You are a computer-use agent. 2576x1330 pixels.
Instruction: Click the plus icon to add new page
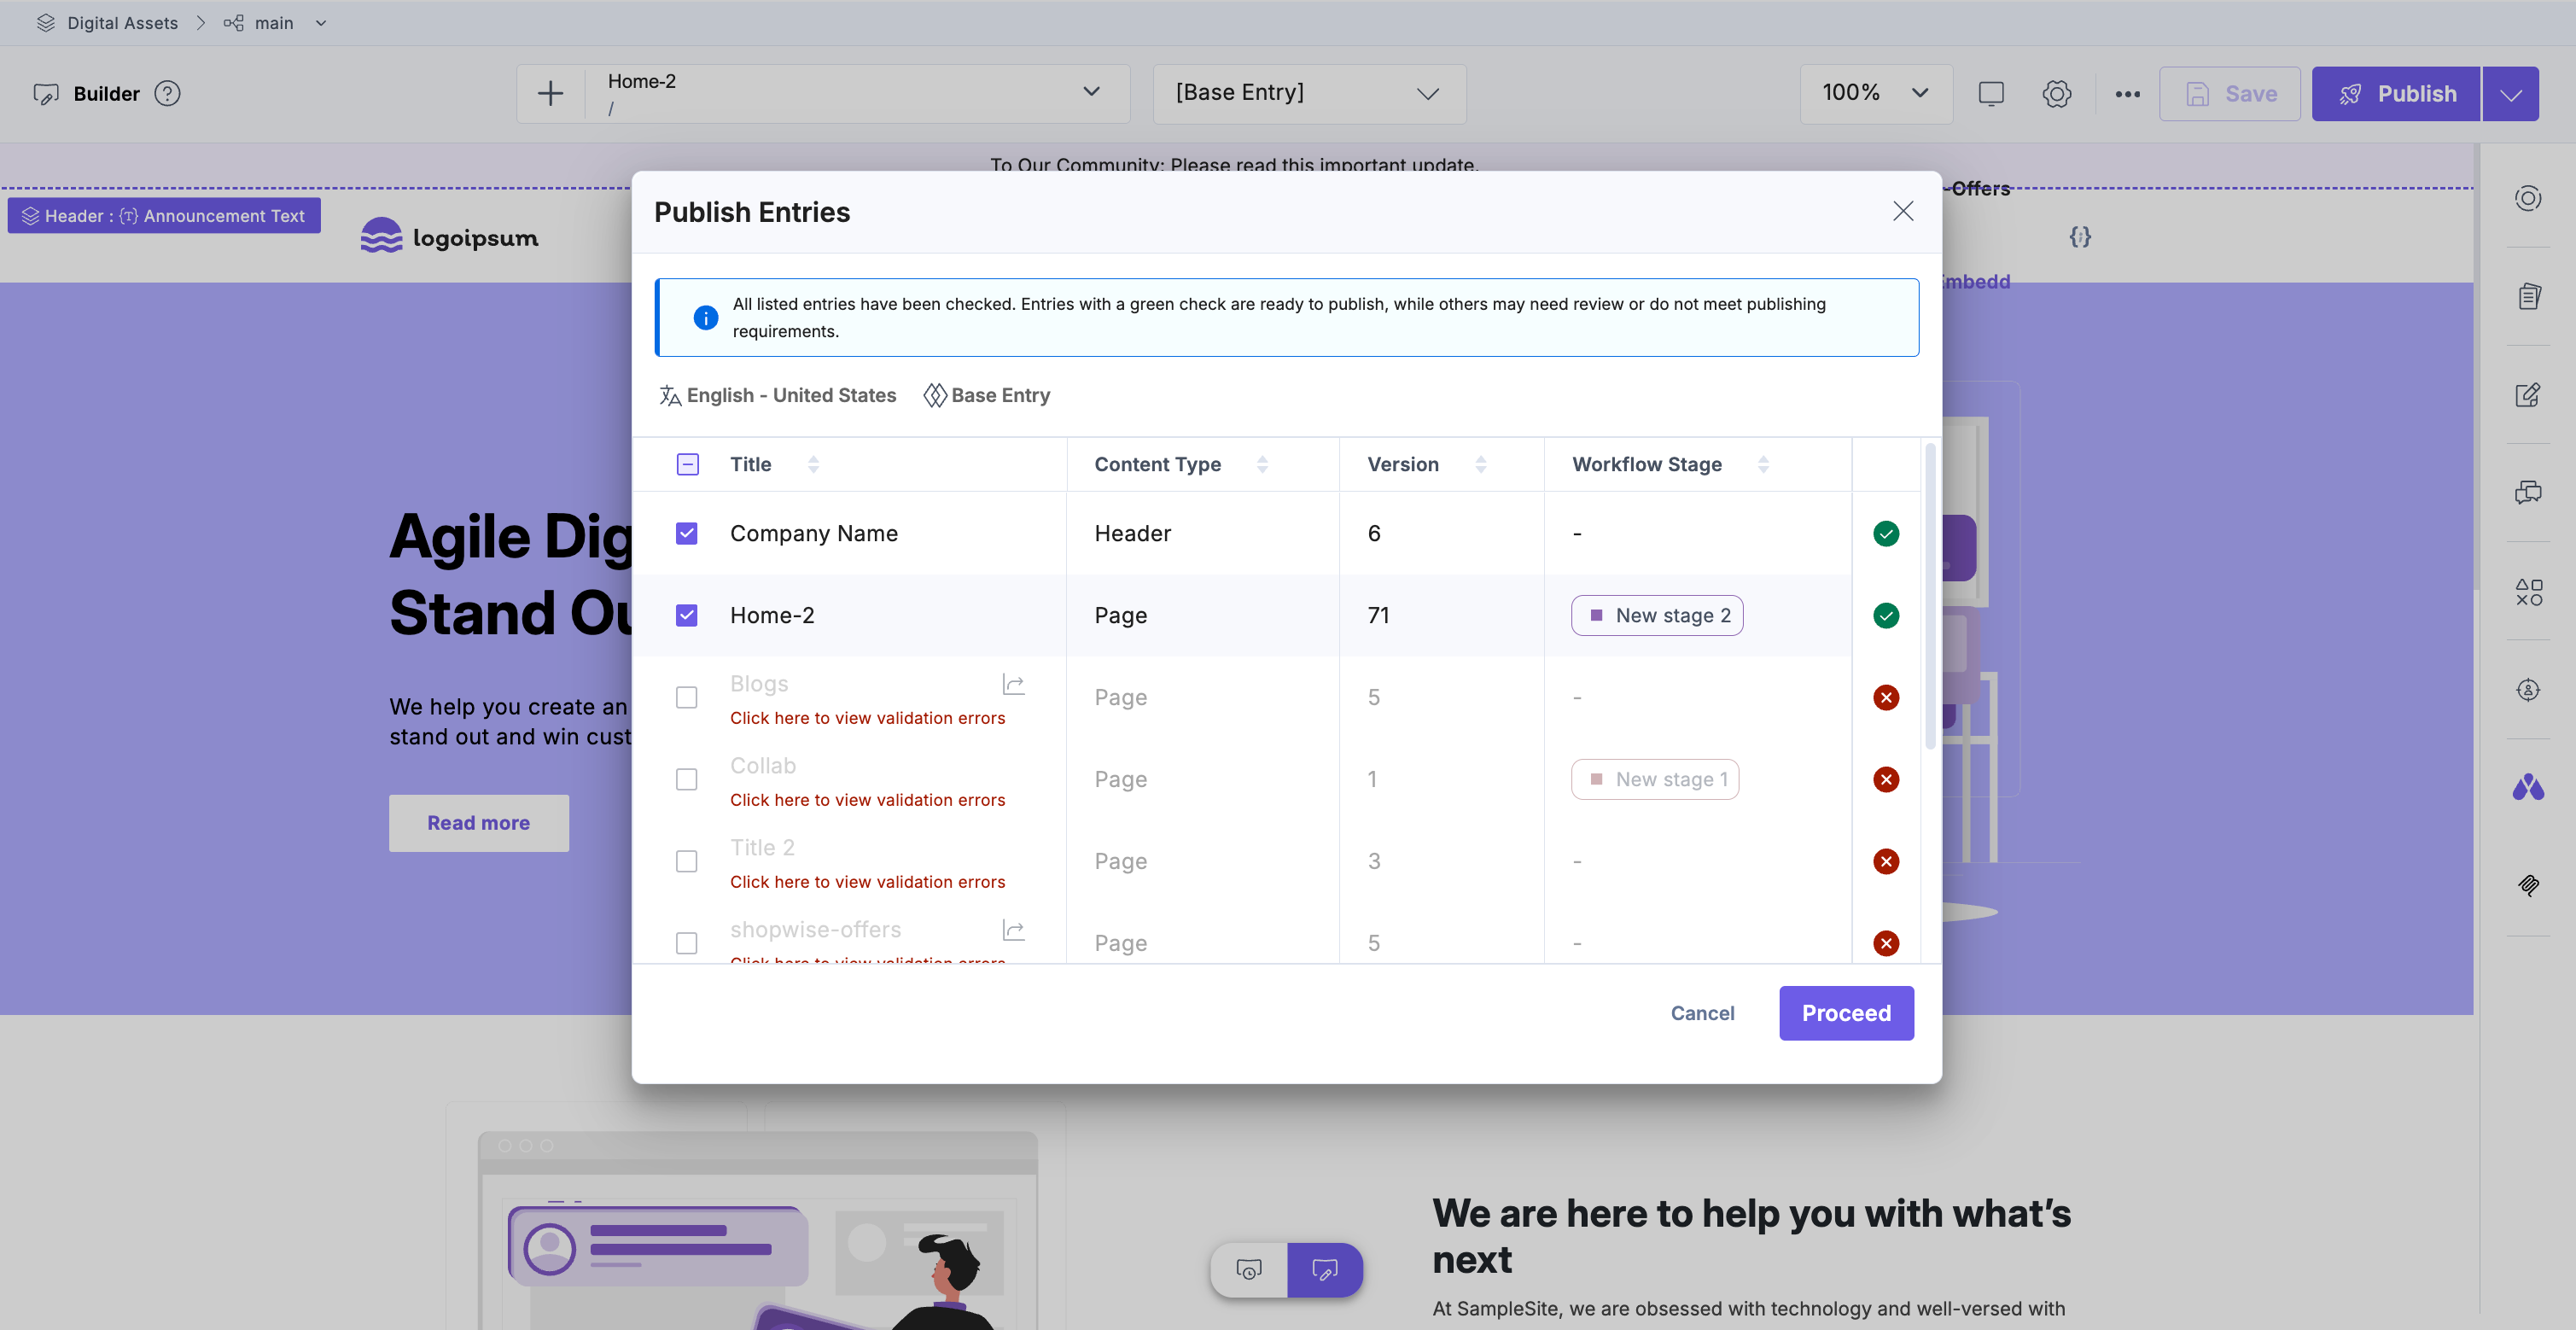click(x=550, y=94)
